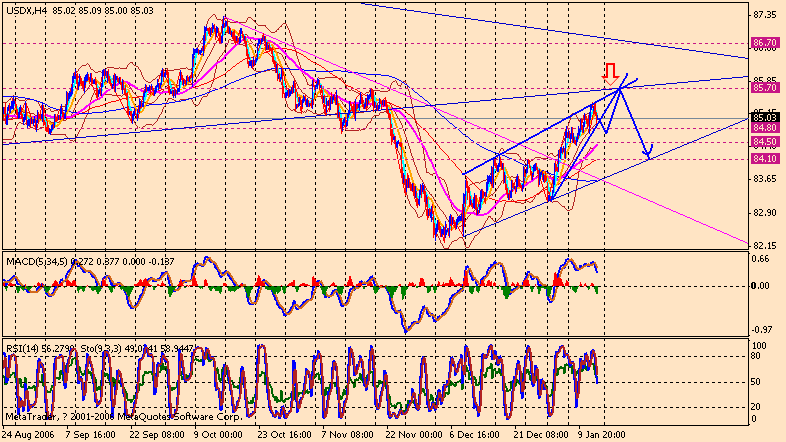Select the pink 84.80 price level label
The width and height of the screenshot is (786, 442).
point(765,128)
